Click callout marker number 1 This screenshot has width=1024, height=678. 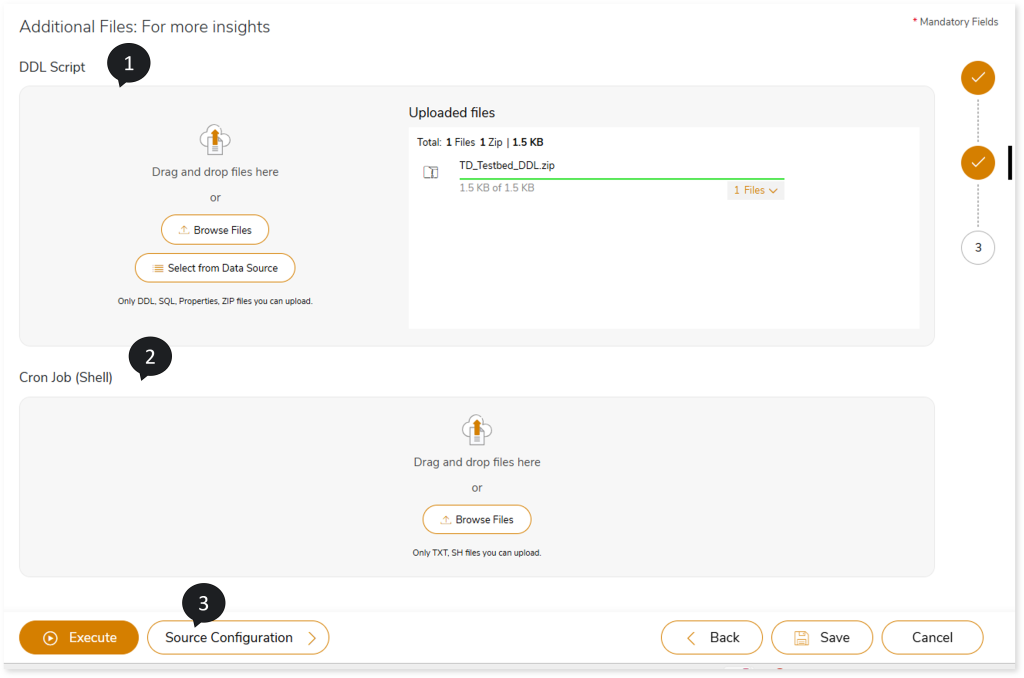128,64
